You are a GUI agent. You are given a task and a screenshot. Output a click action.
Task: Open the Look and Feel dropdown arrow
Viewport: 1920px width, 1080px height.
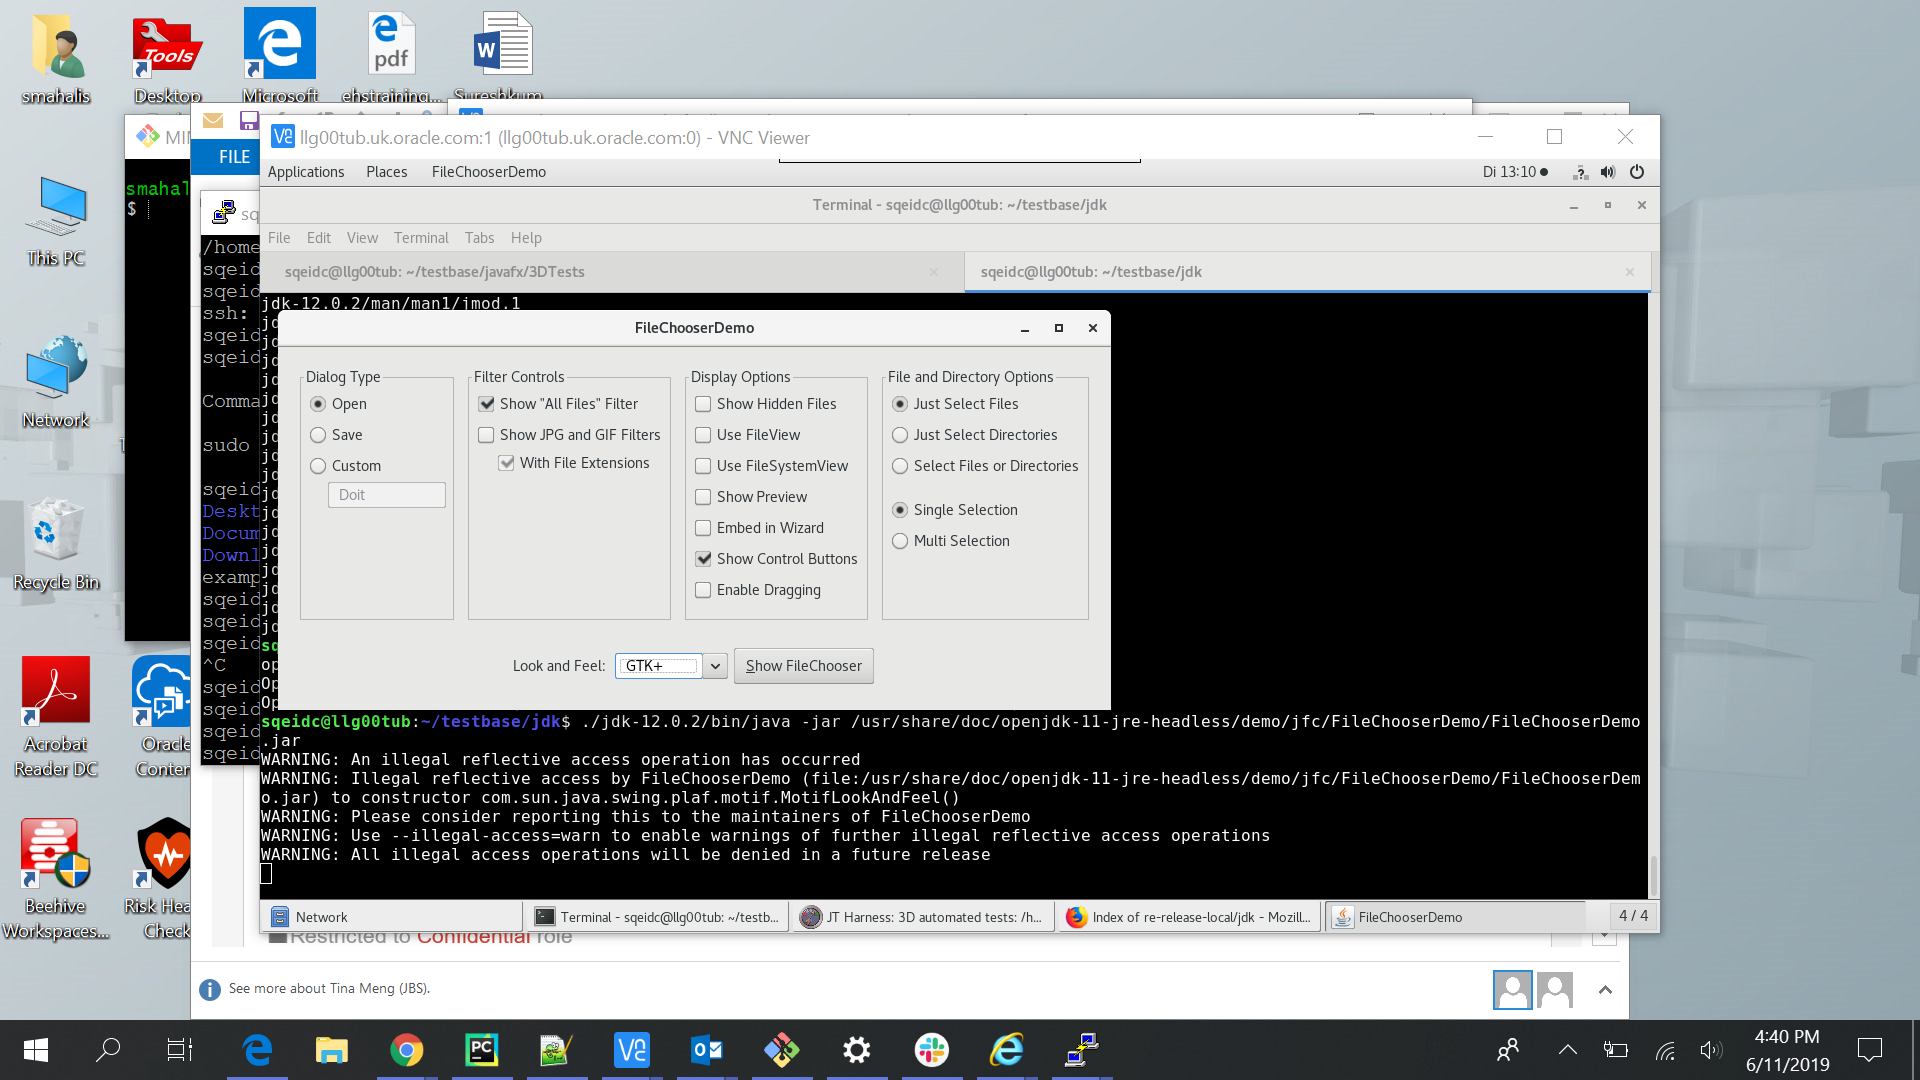715,666
